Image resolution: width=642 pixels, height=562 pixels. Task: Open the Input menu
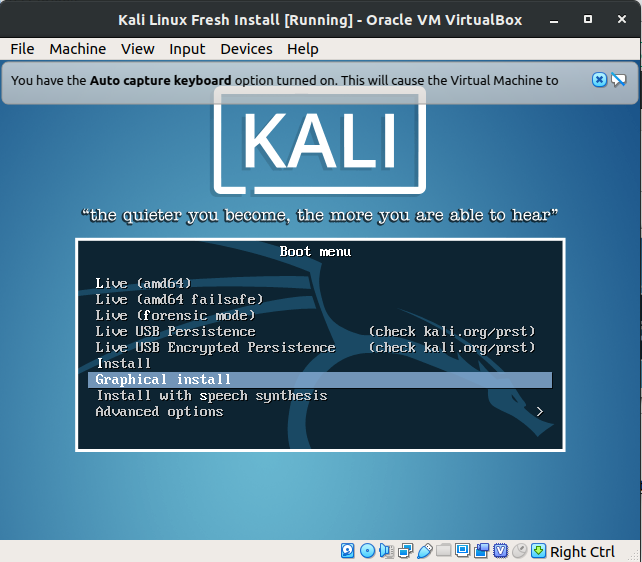point(187,49)
